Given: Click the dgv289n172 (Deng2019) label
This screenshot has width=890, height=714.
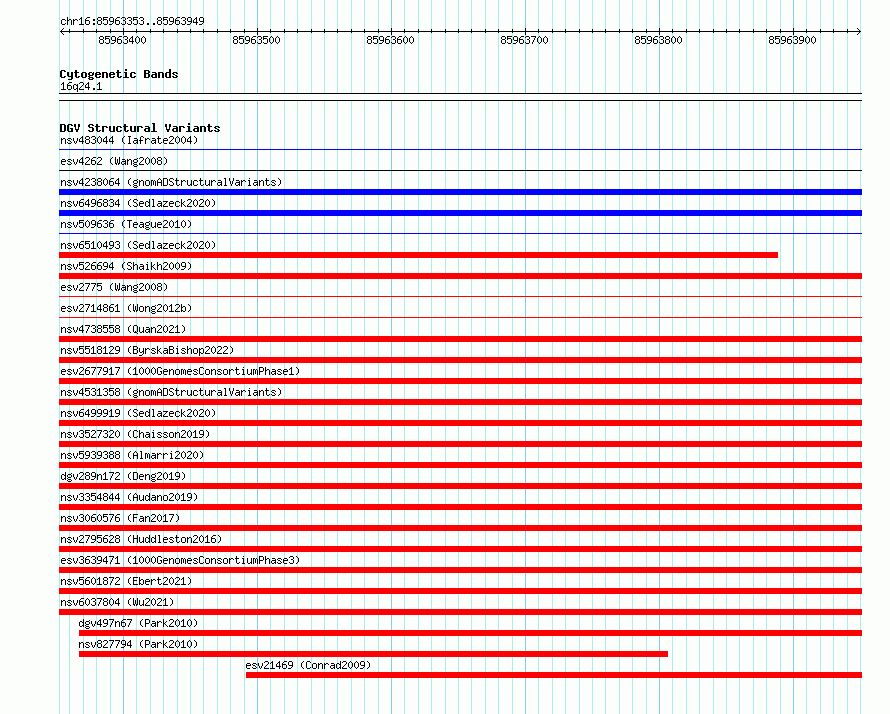Looking at the screenshot, I should pyautogui.click(x=123, y=476).
